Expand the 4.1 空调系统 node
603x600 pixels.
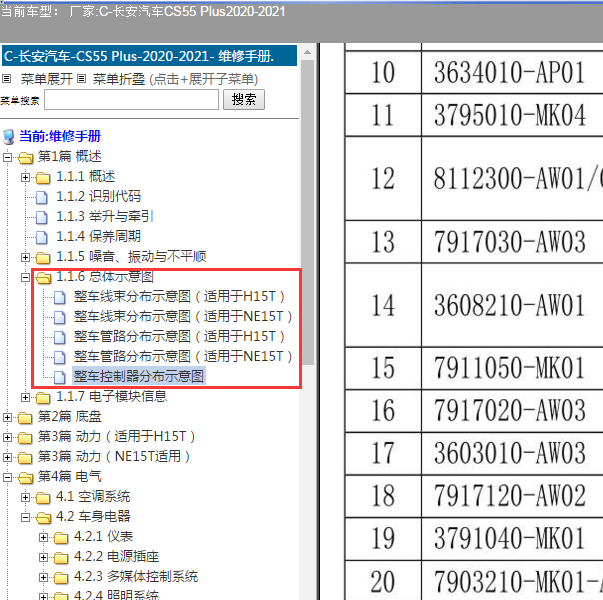point(25,497)
